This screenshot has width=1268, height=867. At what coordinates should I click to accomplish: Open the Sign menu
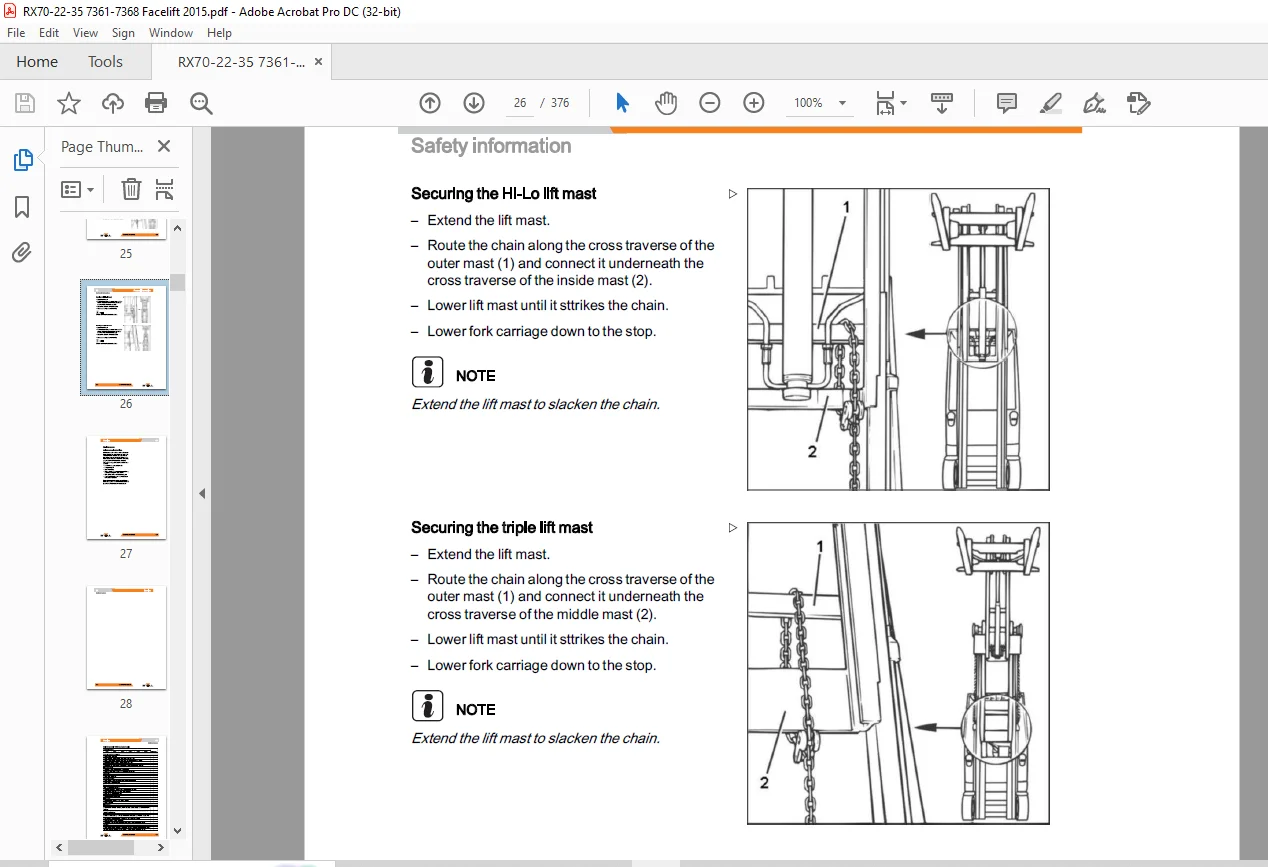point(123,33)
